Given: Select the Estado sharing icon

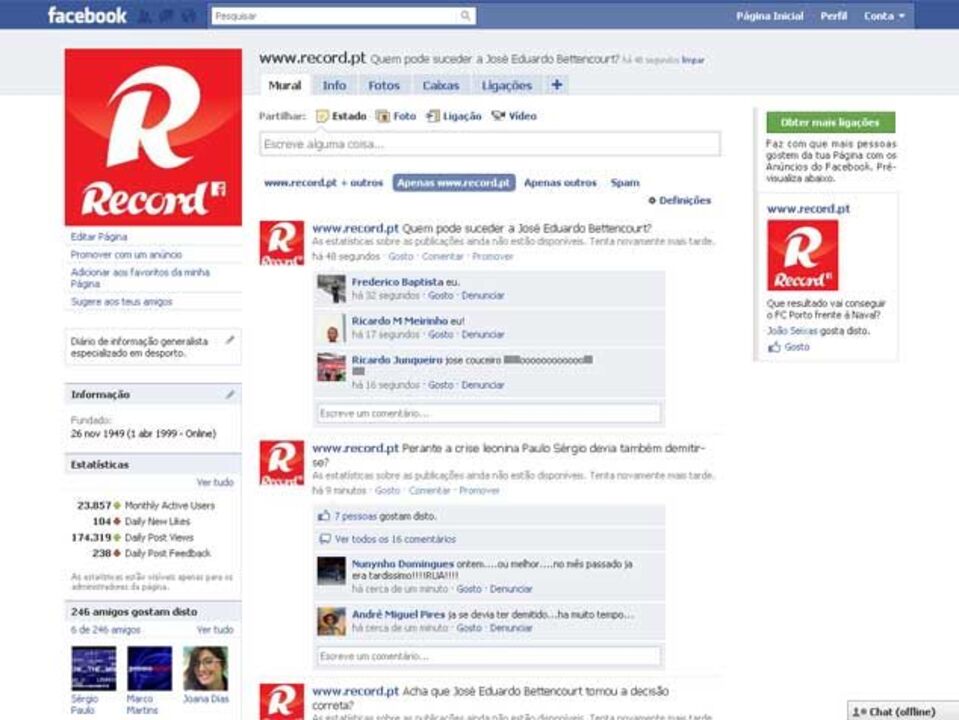Looking at the screenshot, I should click(322, 116).
